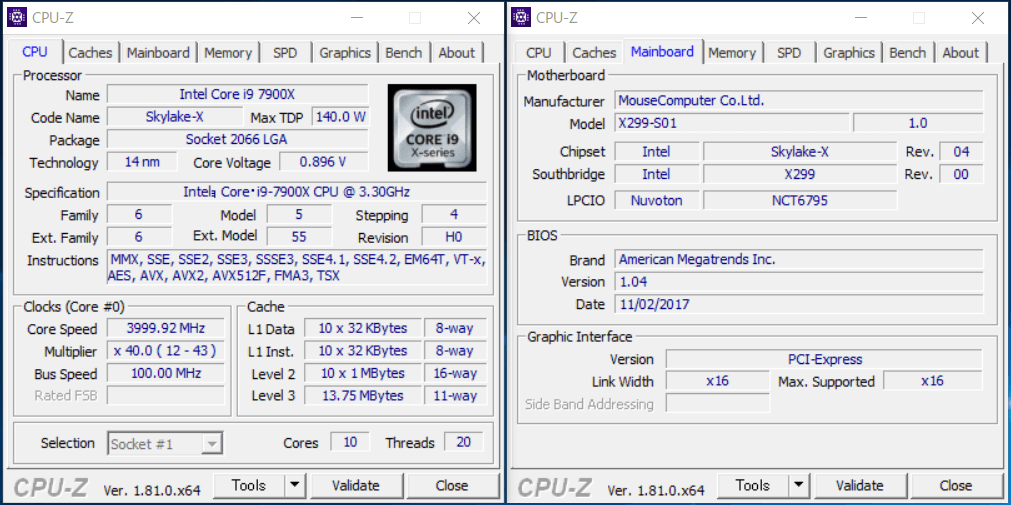Click package value 'Socket 2066 LGA'

tap(237, 139)
